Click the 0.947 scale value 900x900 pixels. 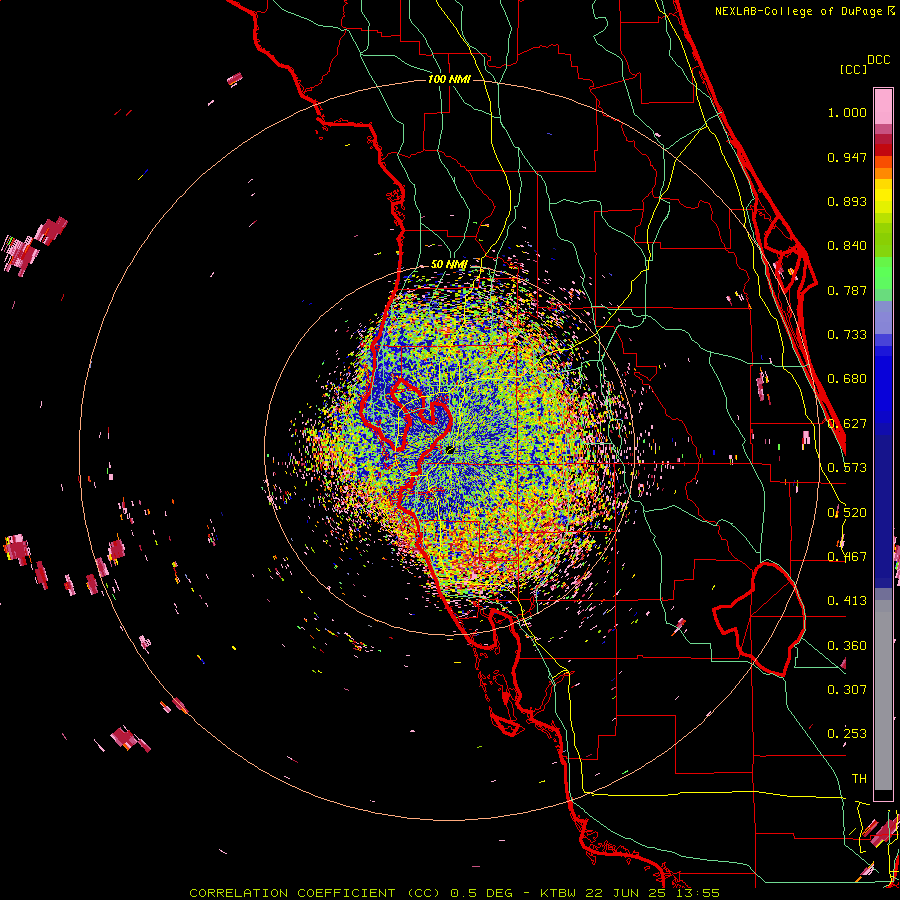pos(847,157)
